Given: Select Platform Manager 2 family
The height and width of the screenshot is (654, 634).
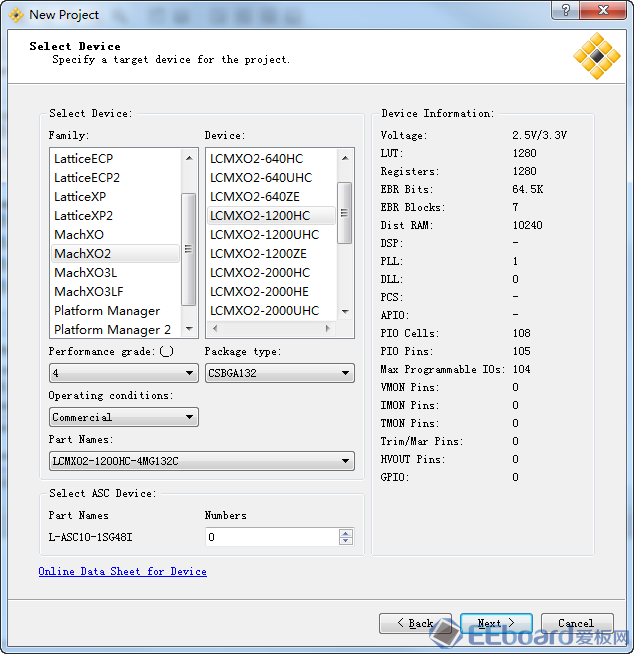Looking at the screenshot, I should coord(112,330).
